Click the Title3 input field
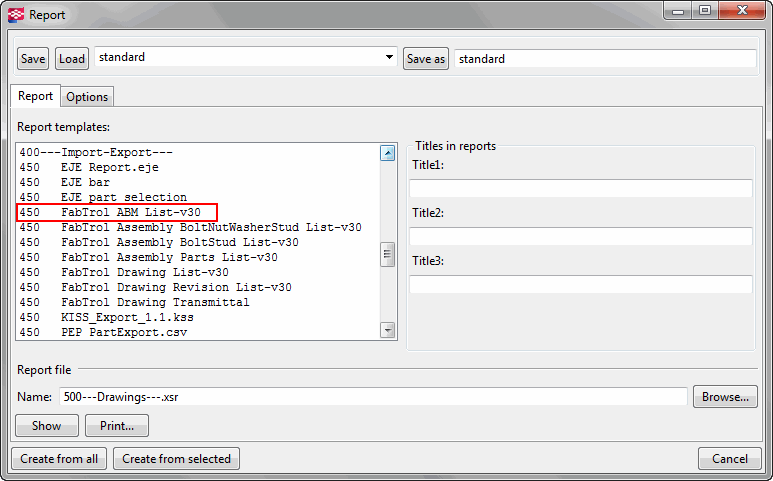Viewport: 773px width, 481px height. pyautogui.click(x=581, y=284)
